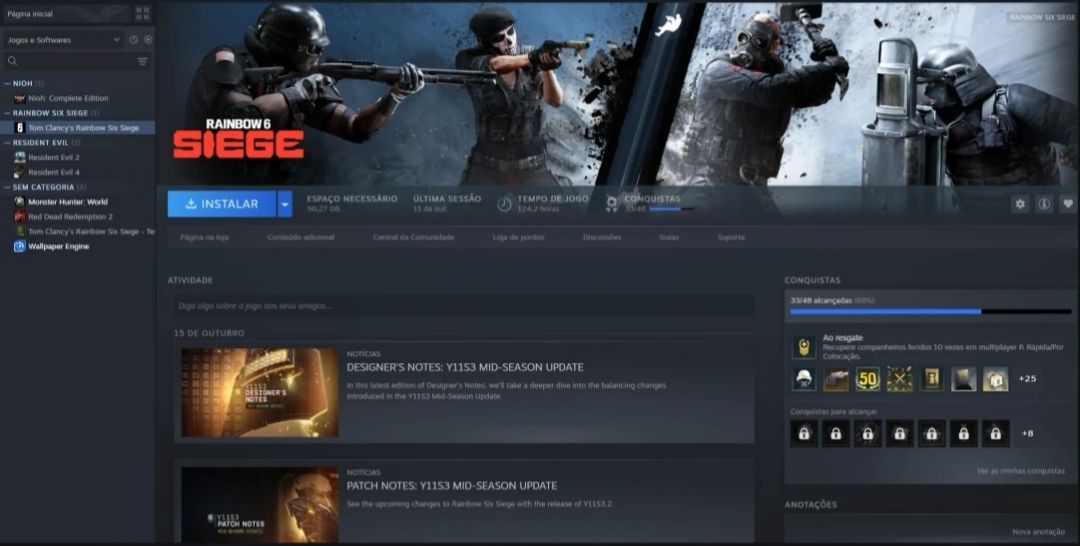This screenshot has height=546, width=1080.
Task: Collapse the SEM CATEGORIA category
Action: (8, 187)
